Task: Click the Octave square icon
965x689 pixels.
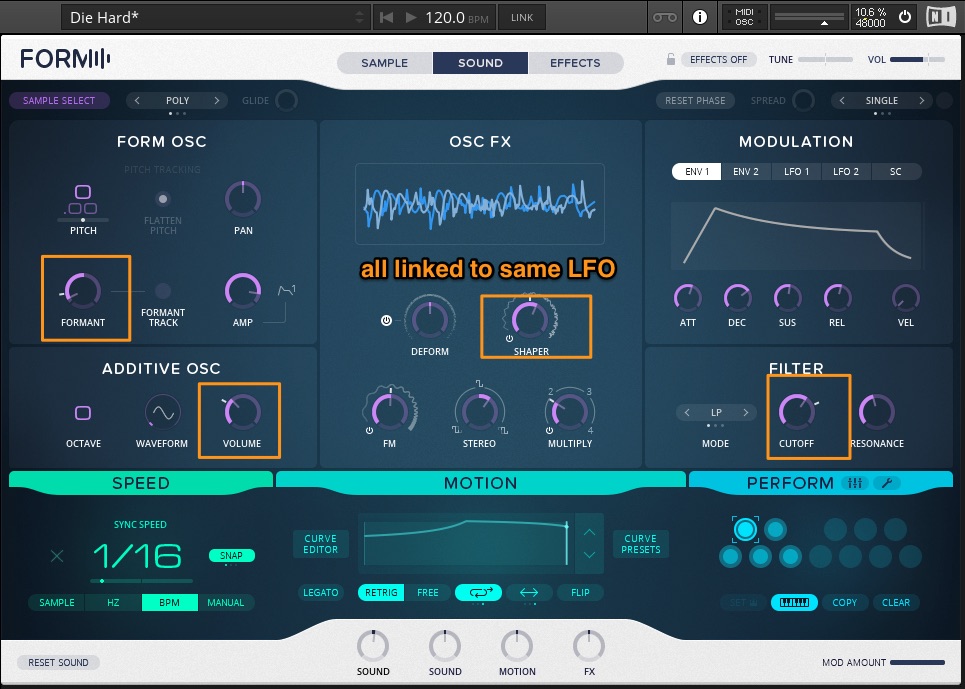Action: point(82,412)
